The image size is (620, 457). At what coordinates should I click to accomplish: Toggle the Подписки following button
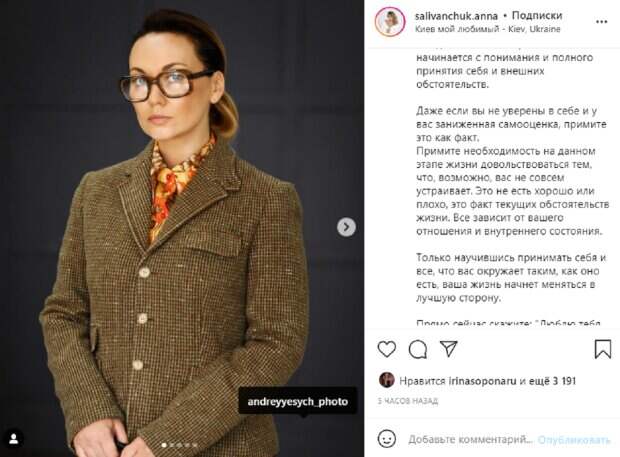tap(537, 16)
